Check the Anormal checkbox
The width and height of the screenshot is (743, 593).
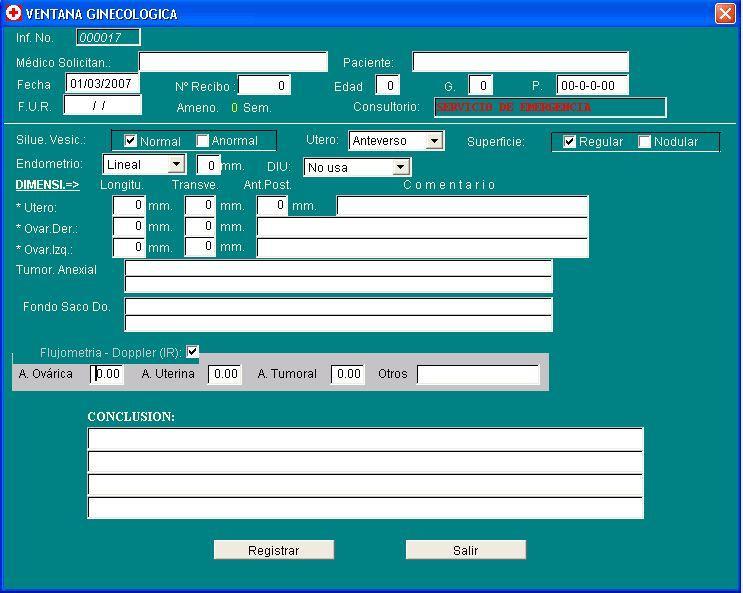pos(202,141)
